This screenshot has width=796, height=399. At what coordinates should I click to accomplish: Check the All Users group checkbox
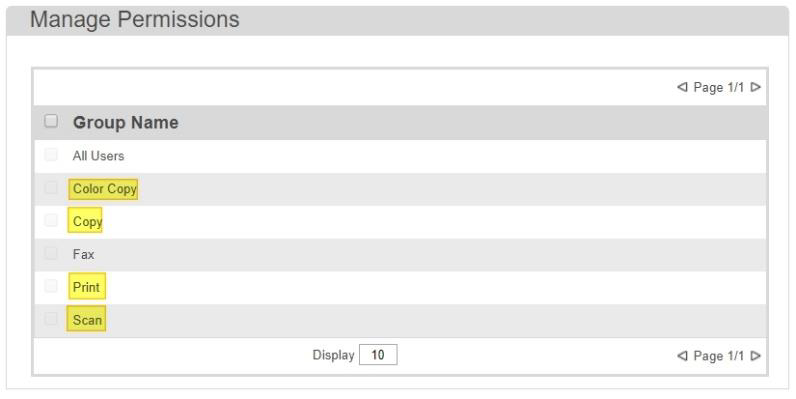click(x=51, y=154)
